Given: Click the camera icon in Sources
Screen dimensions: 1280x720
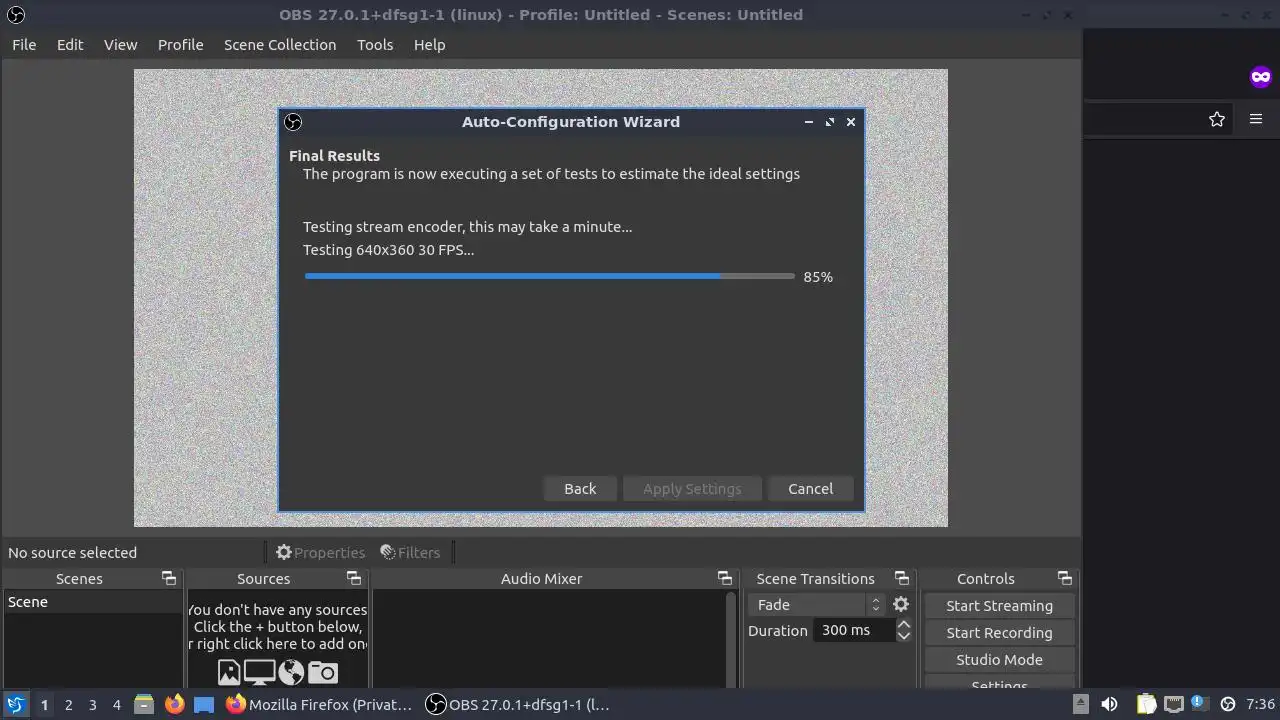Looking at the screenshot, I should click(x=323, y=673).
